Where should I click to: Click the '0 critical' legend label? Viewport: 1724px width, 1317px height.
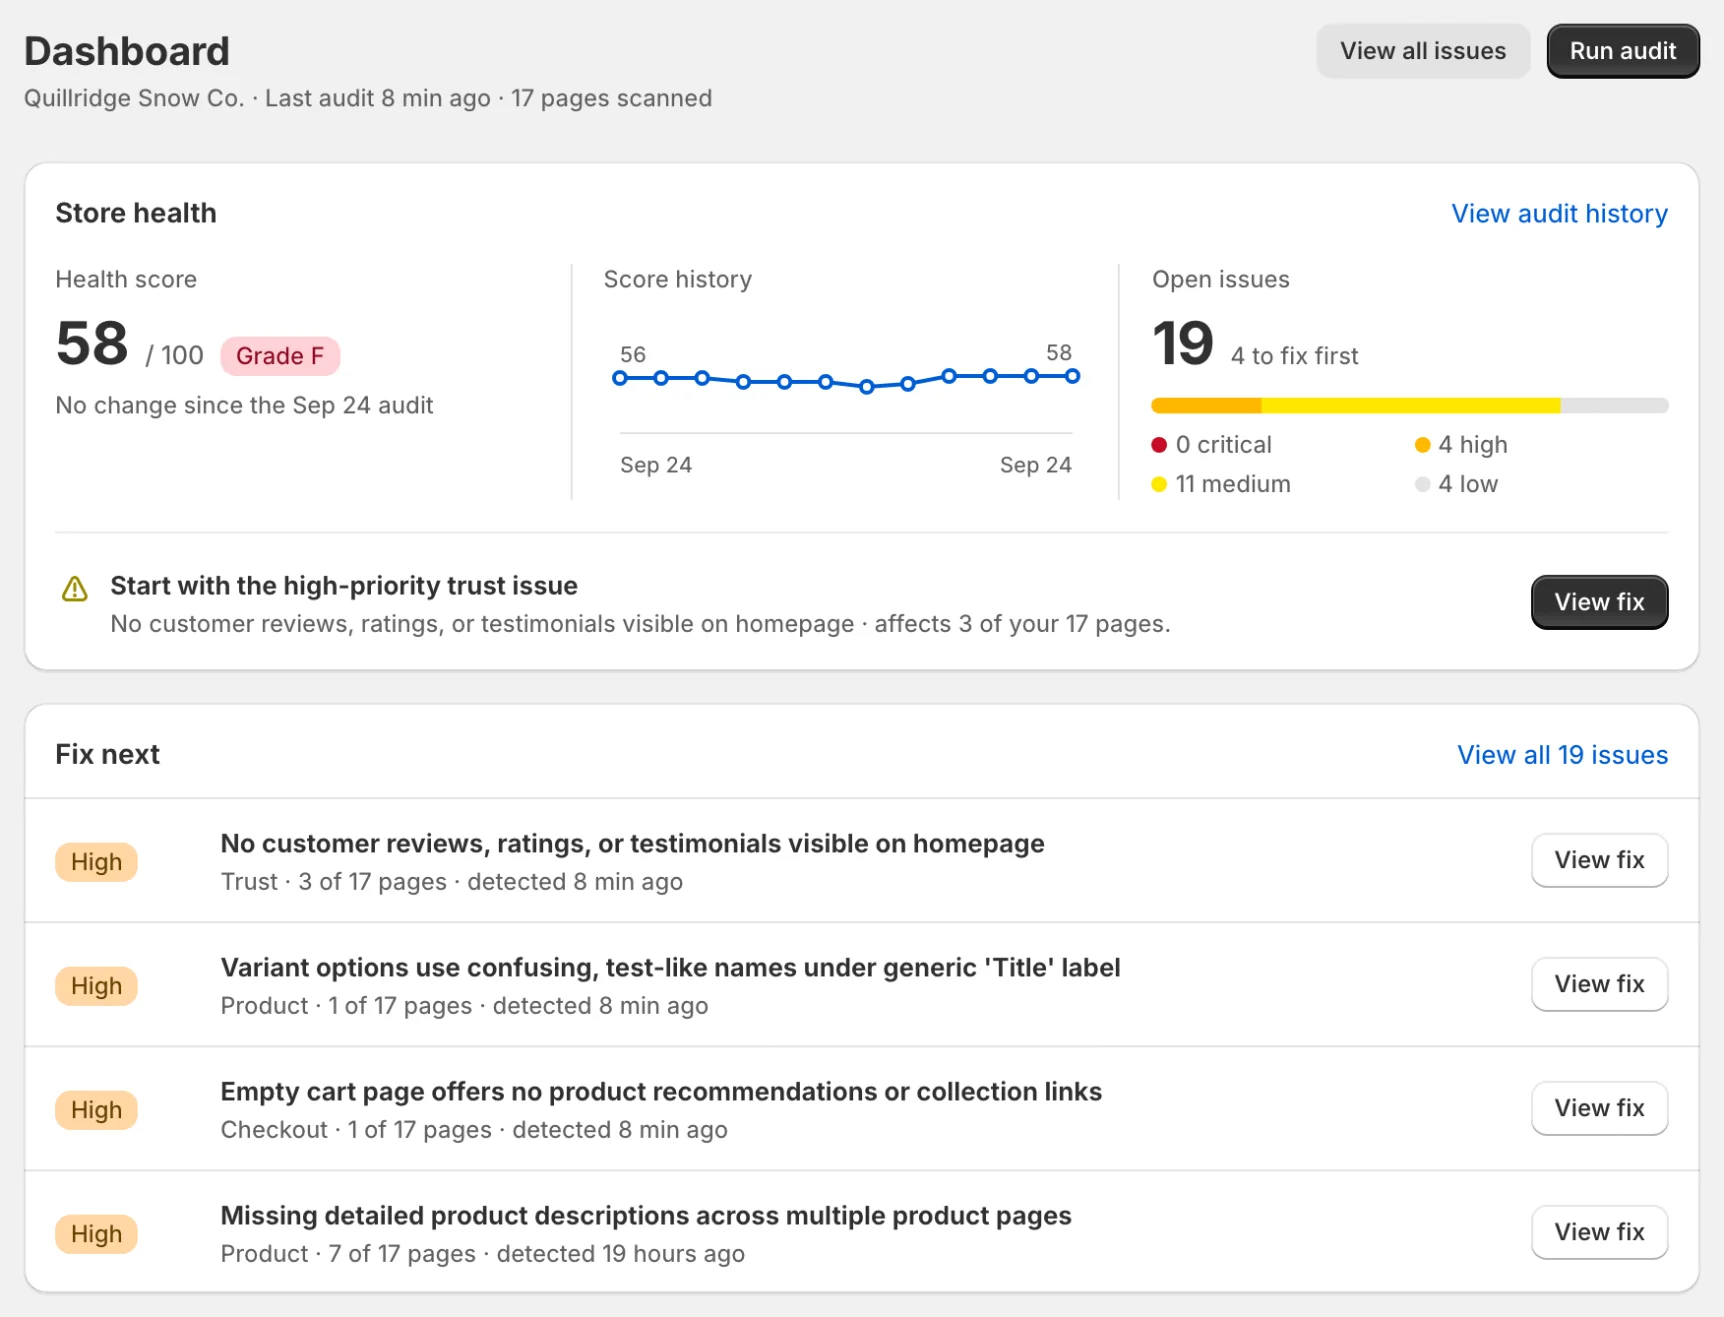tap(1224, 445)
